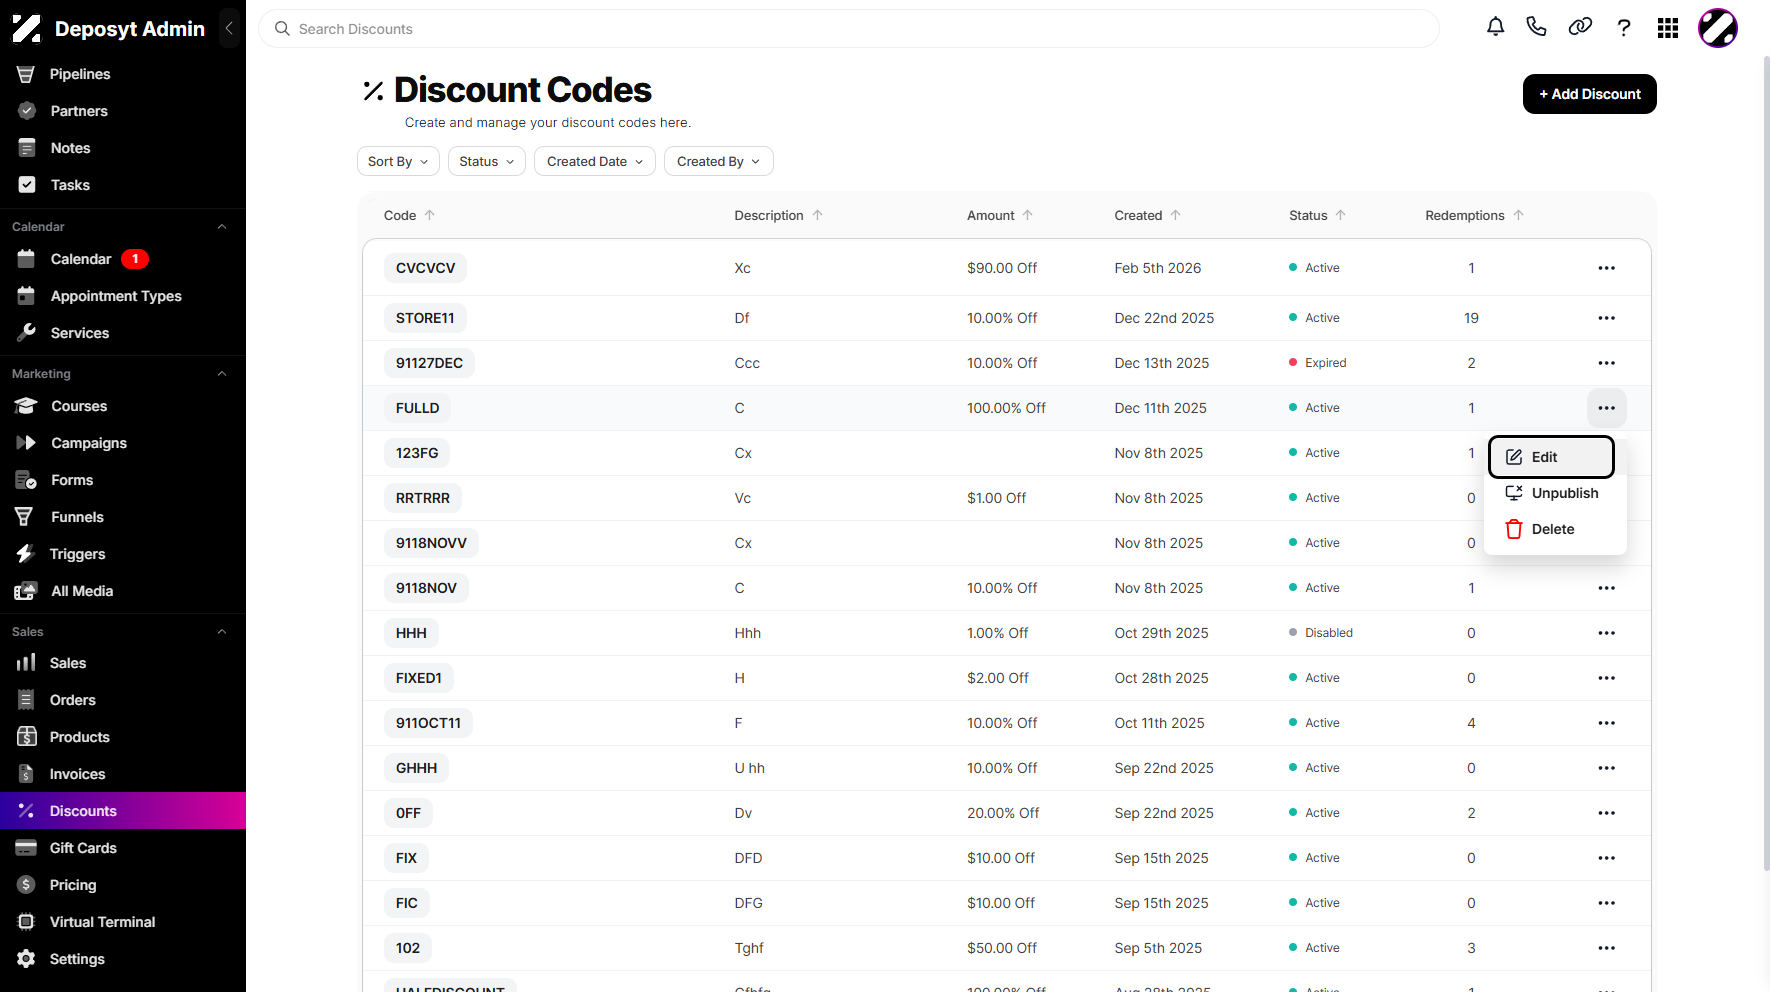
Task: Select Delete in the context menu
Action: pyautogui.click(x=1551, y=529)
